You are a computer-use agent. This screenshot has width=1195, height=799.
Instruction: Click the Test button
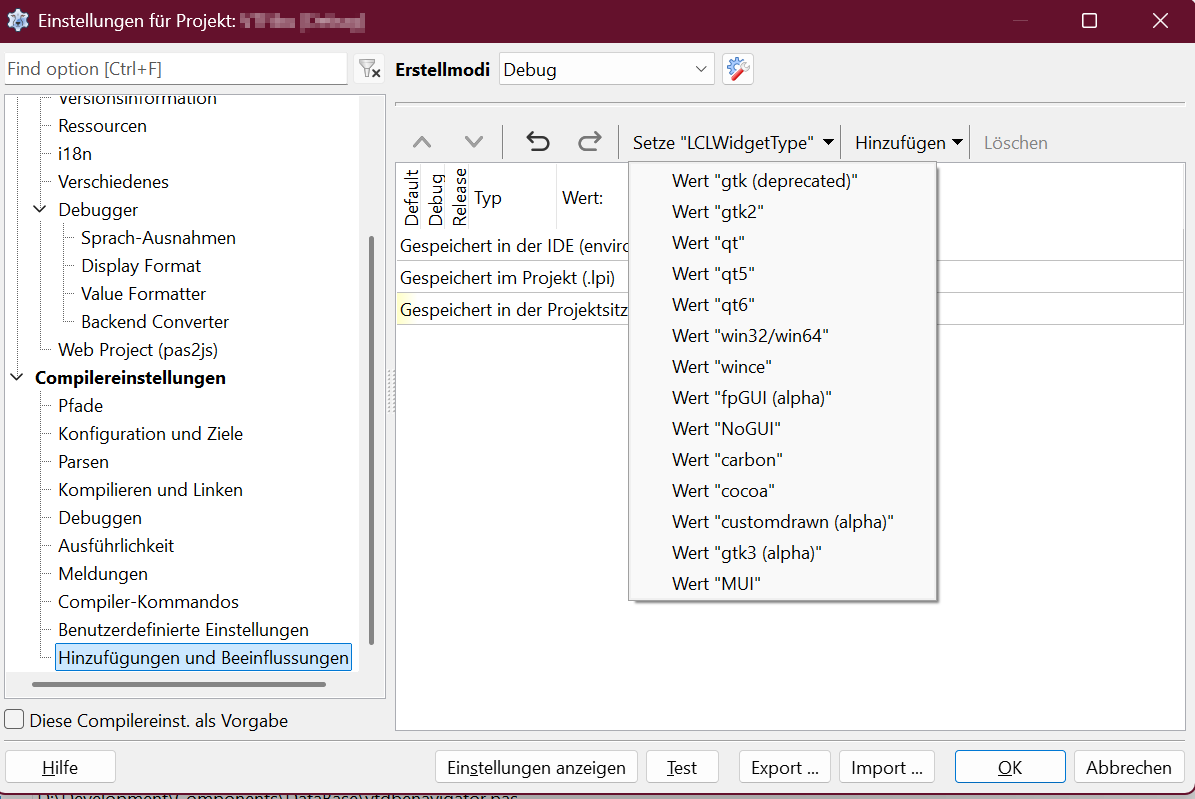(x=682, y=767)
